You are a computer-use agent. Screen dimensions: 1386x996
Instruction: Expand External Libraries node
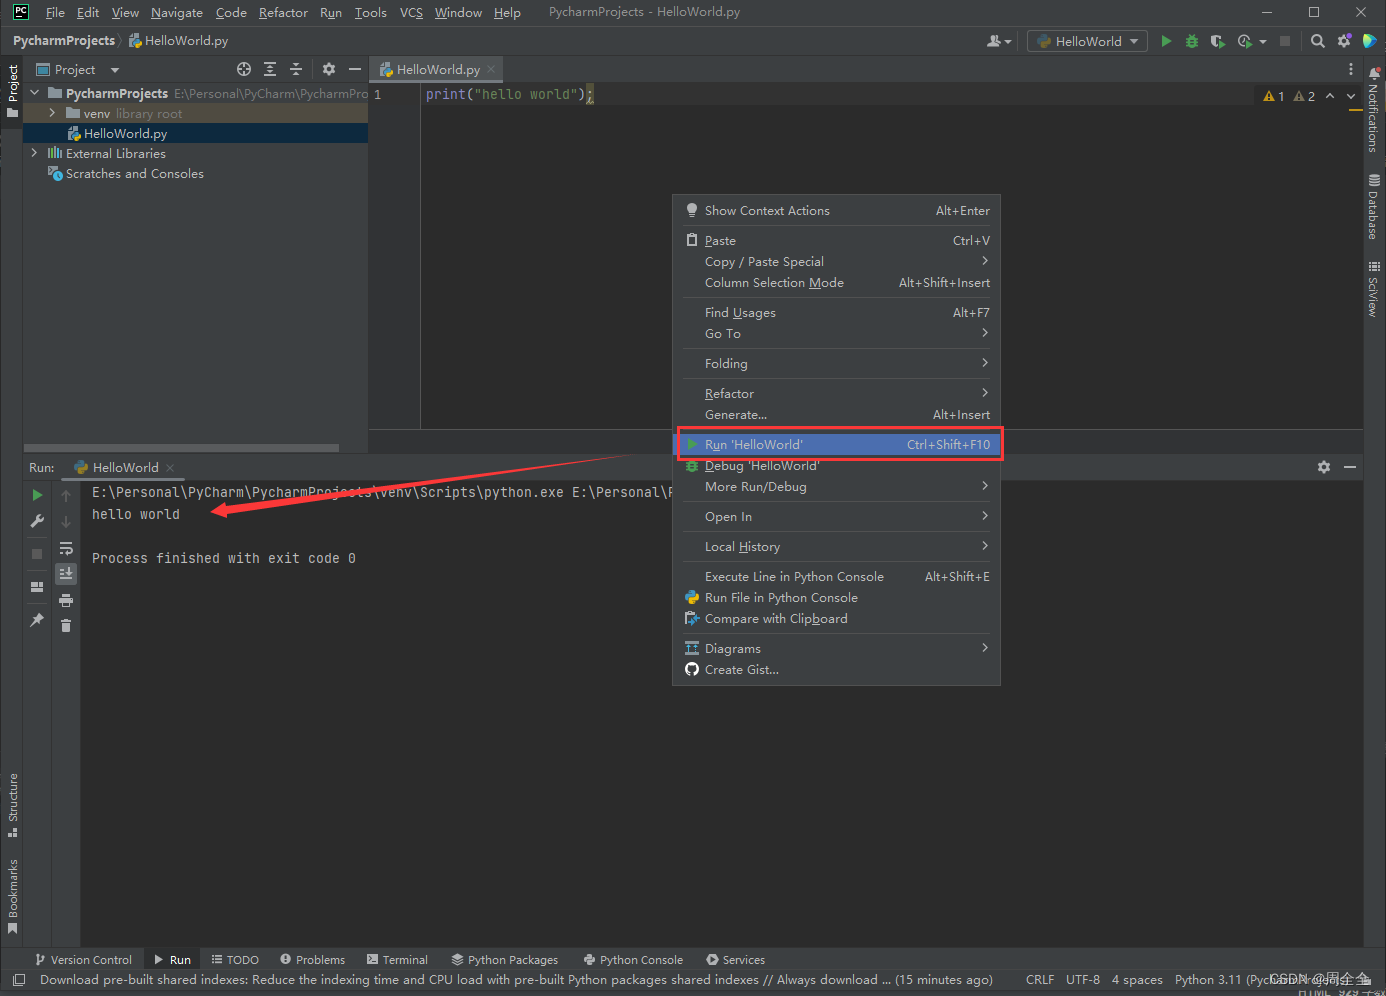(34, 153)
